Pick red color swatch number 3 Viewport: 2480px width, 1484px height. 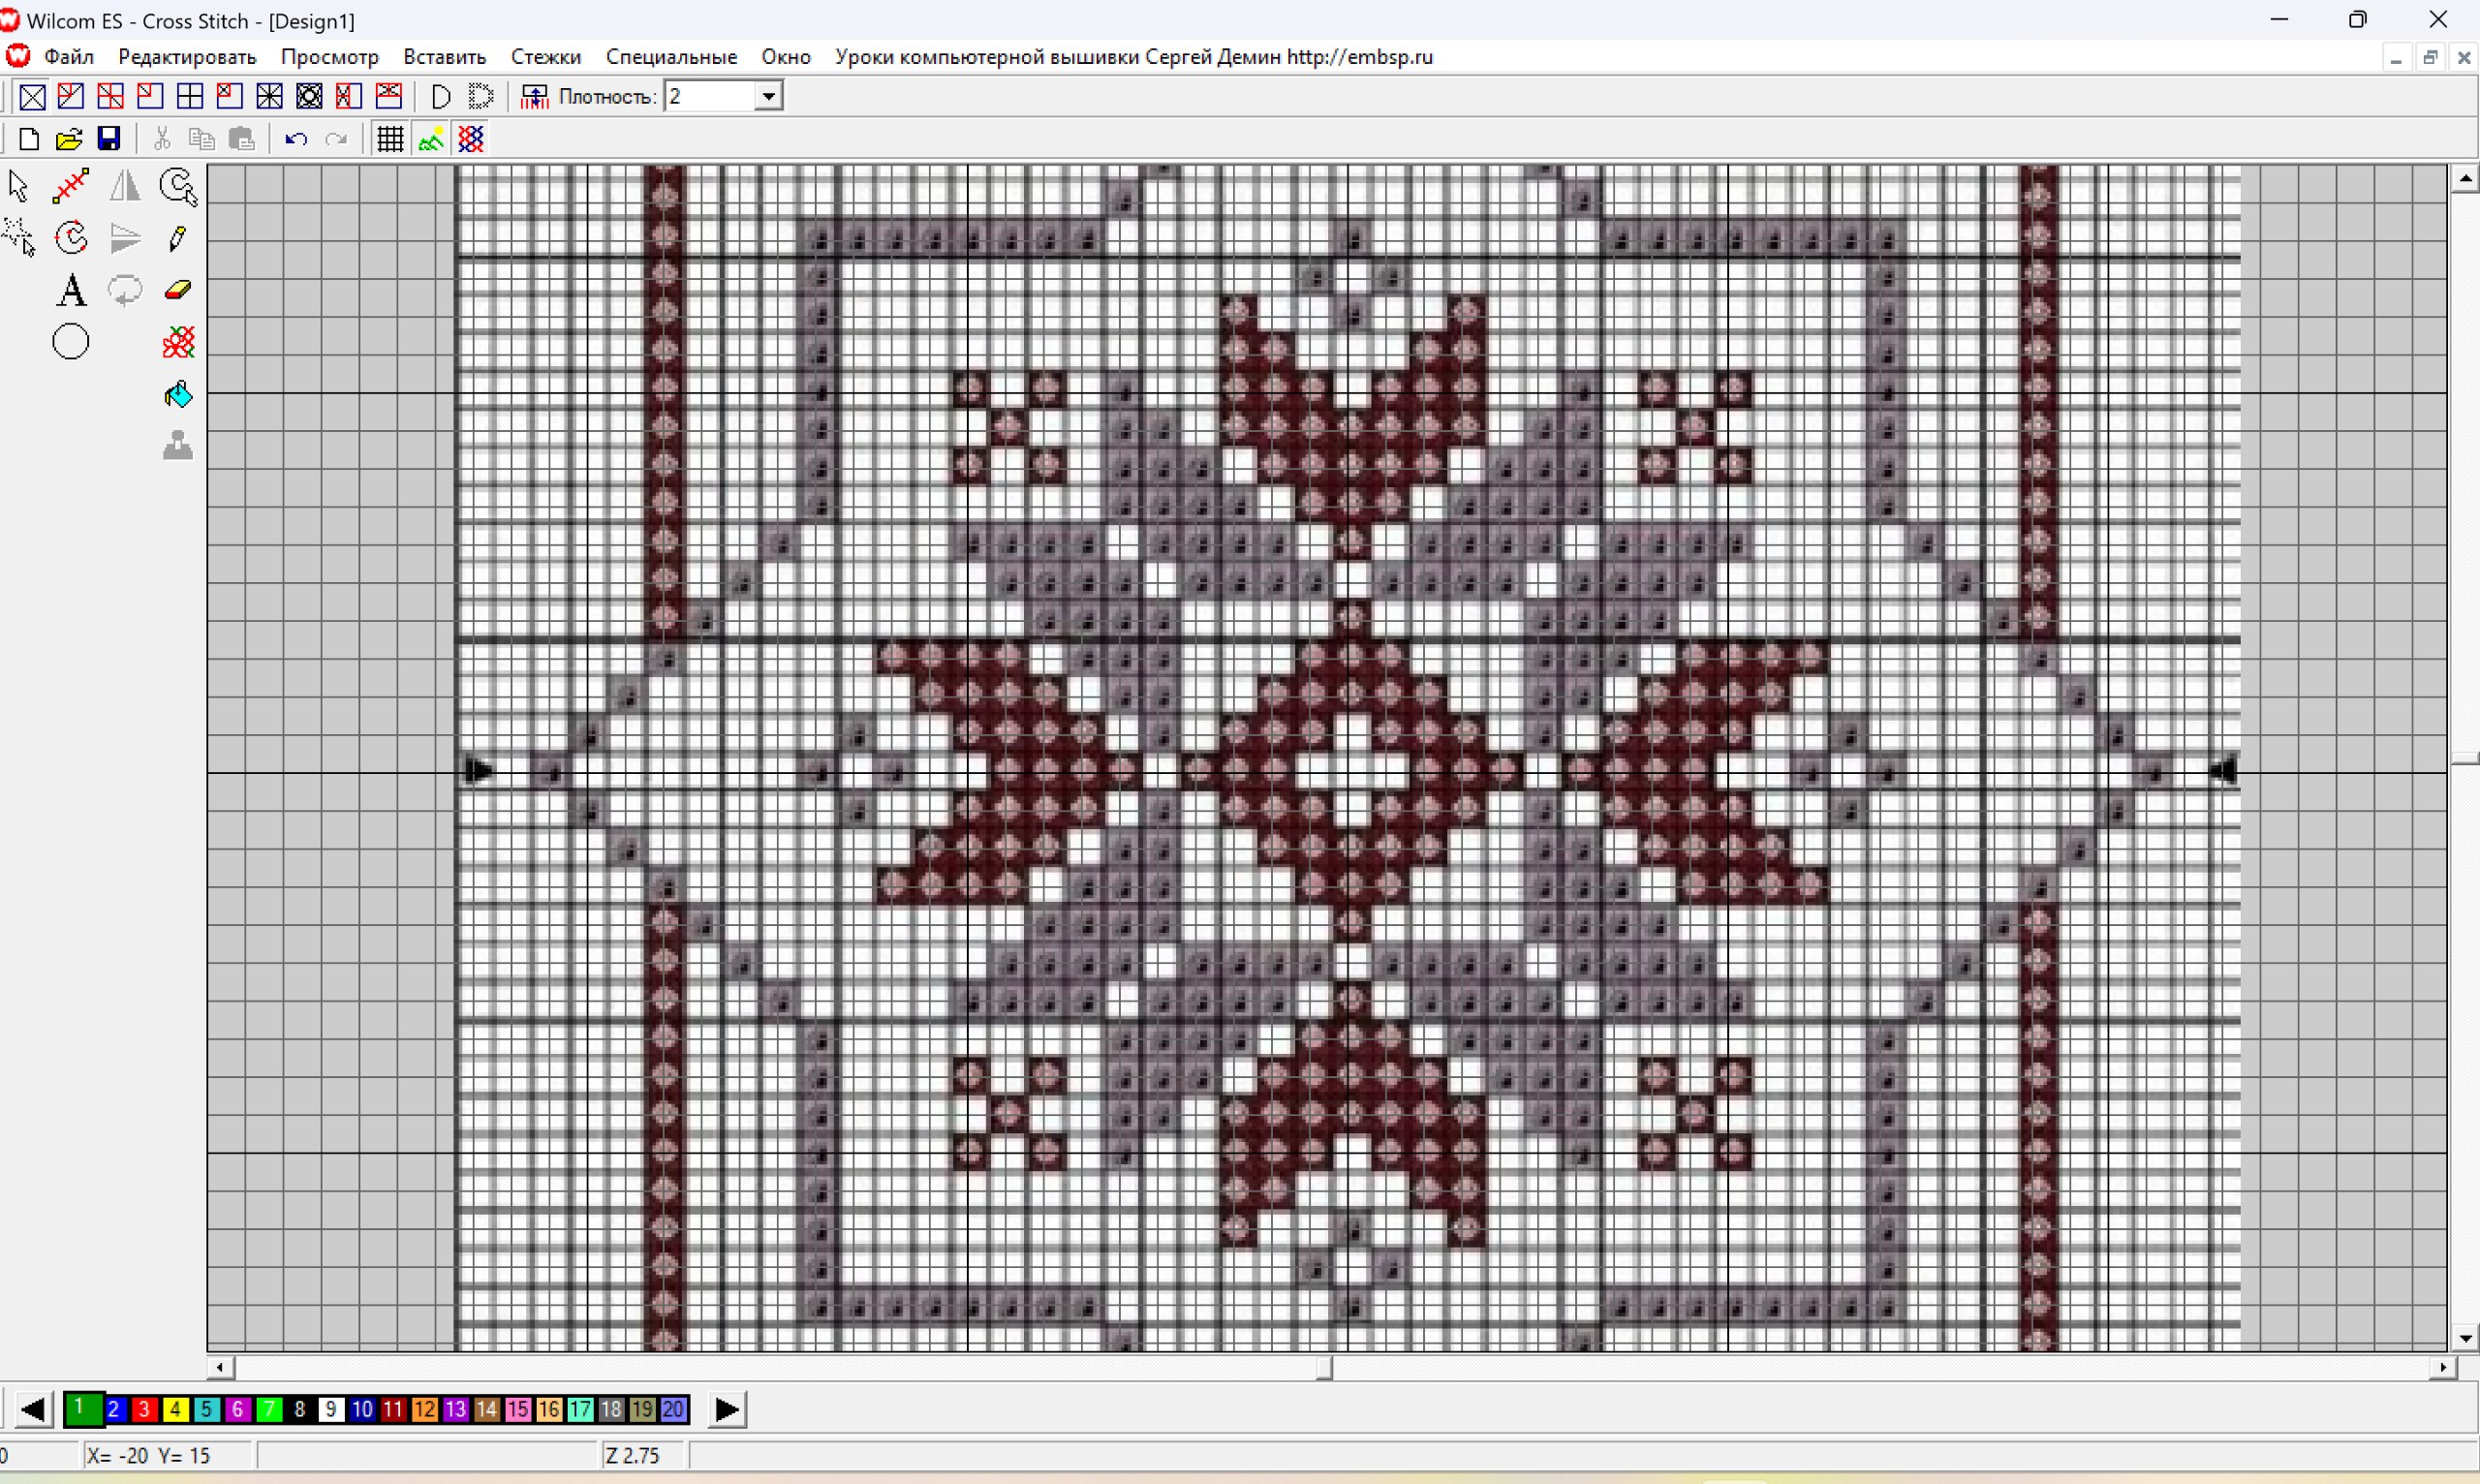(x=144, y=1410)
